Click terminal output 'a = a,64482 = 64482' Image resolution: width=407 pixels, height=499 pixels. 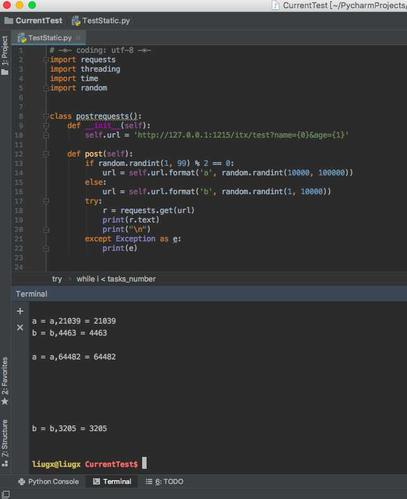(x=74, y=357)
